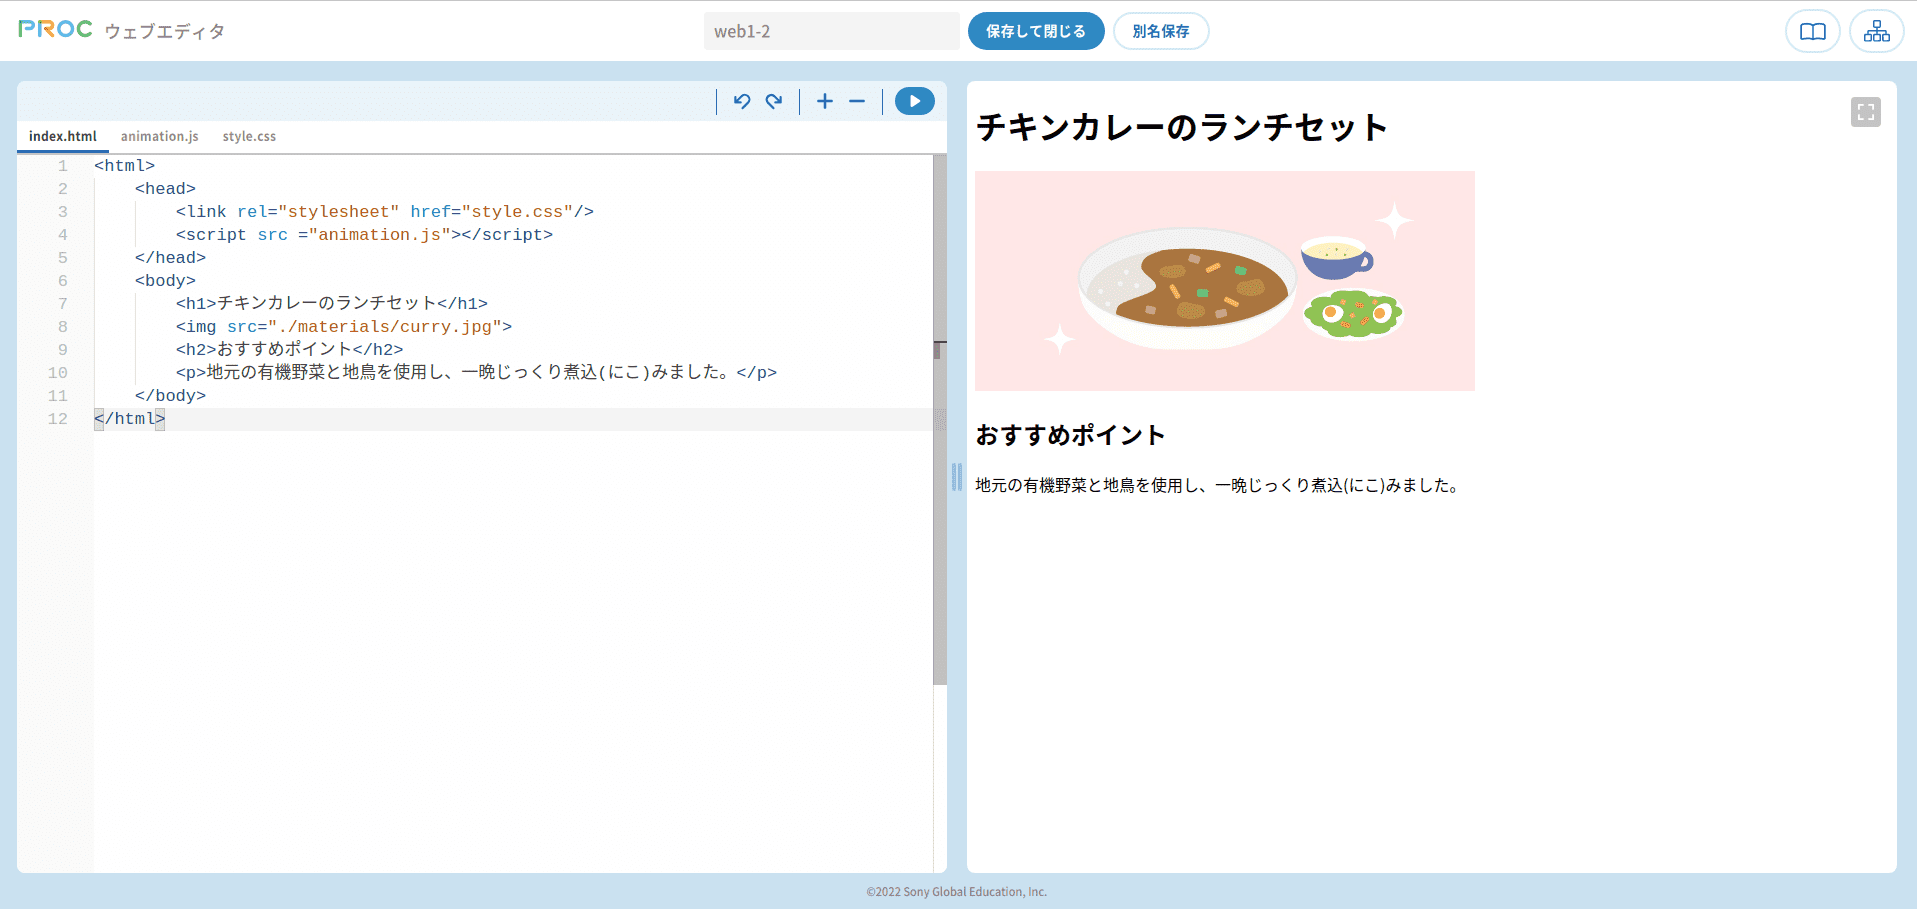Viewport: 1917px width, 909px height.
Task: Click 保存して閉じる button
Action: (1036, 31)
